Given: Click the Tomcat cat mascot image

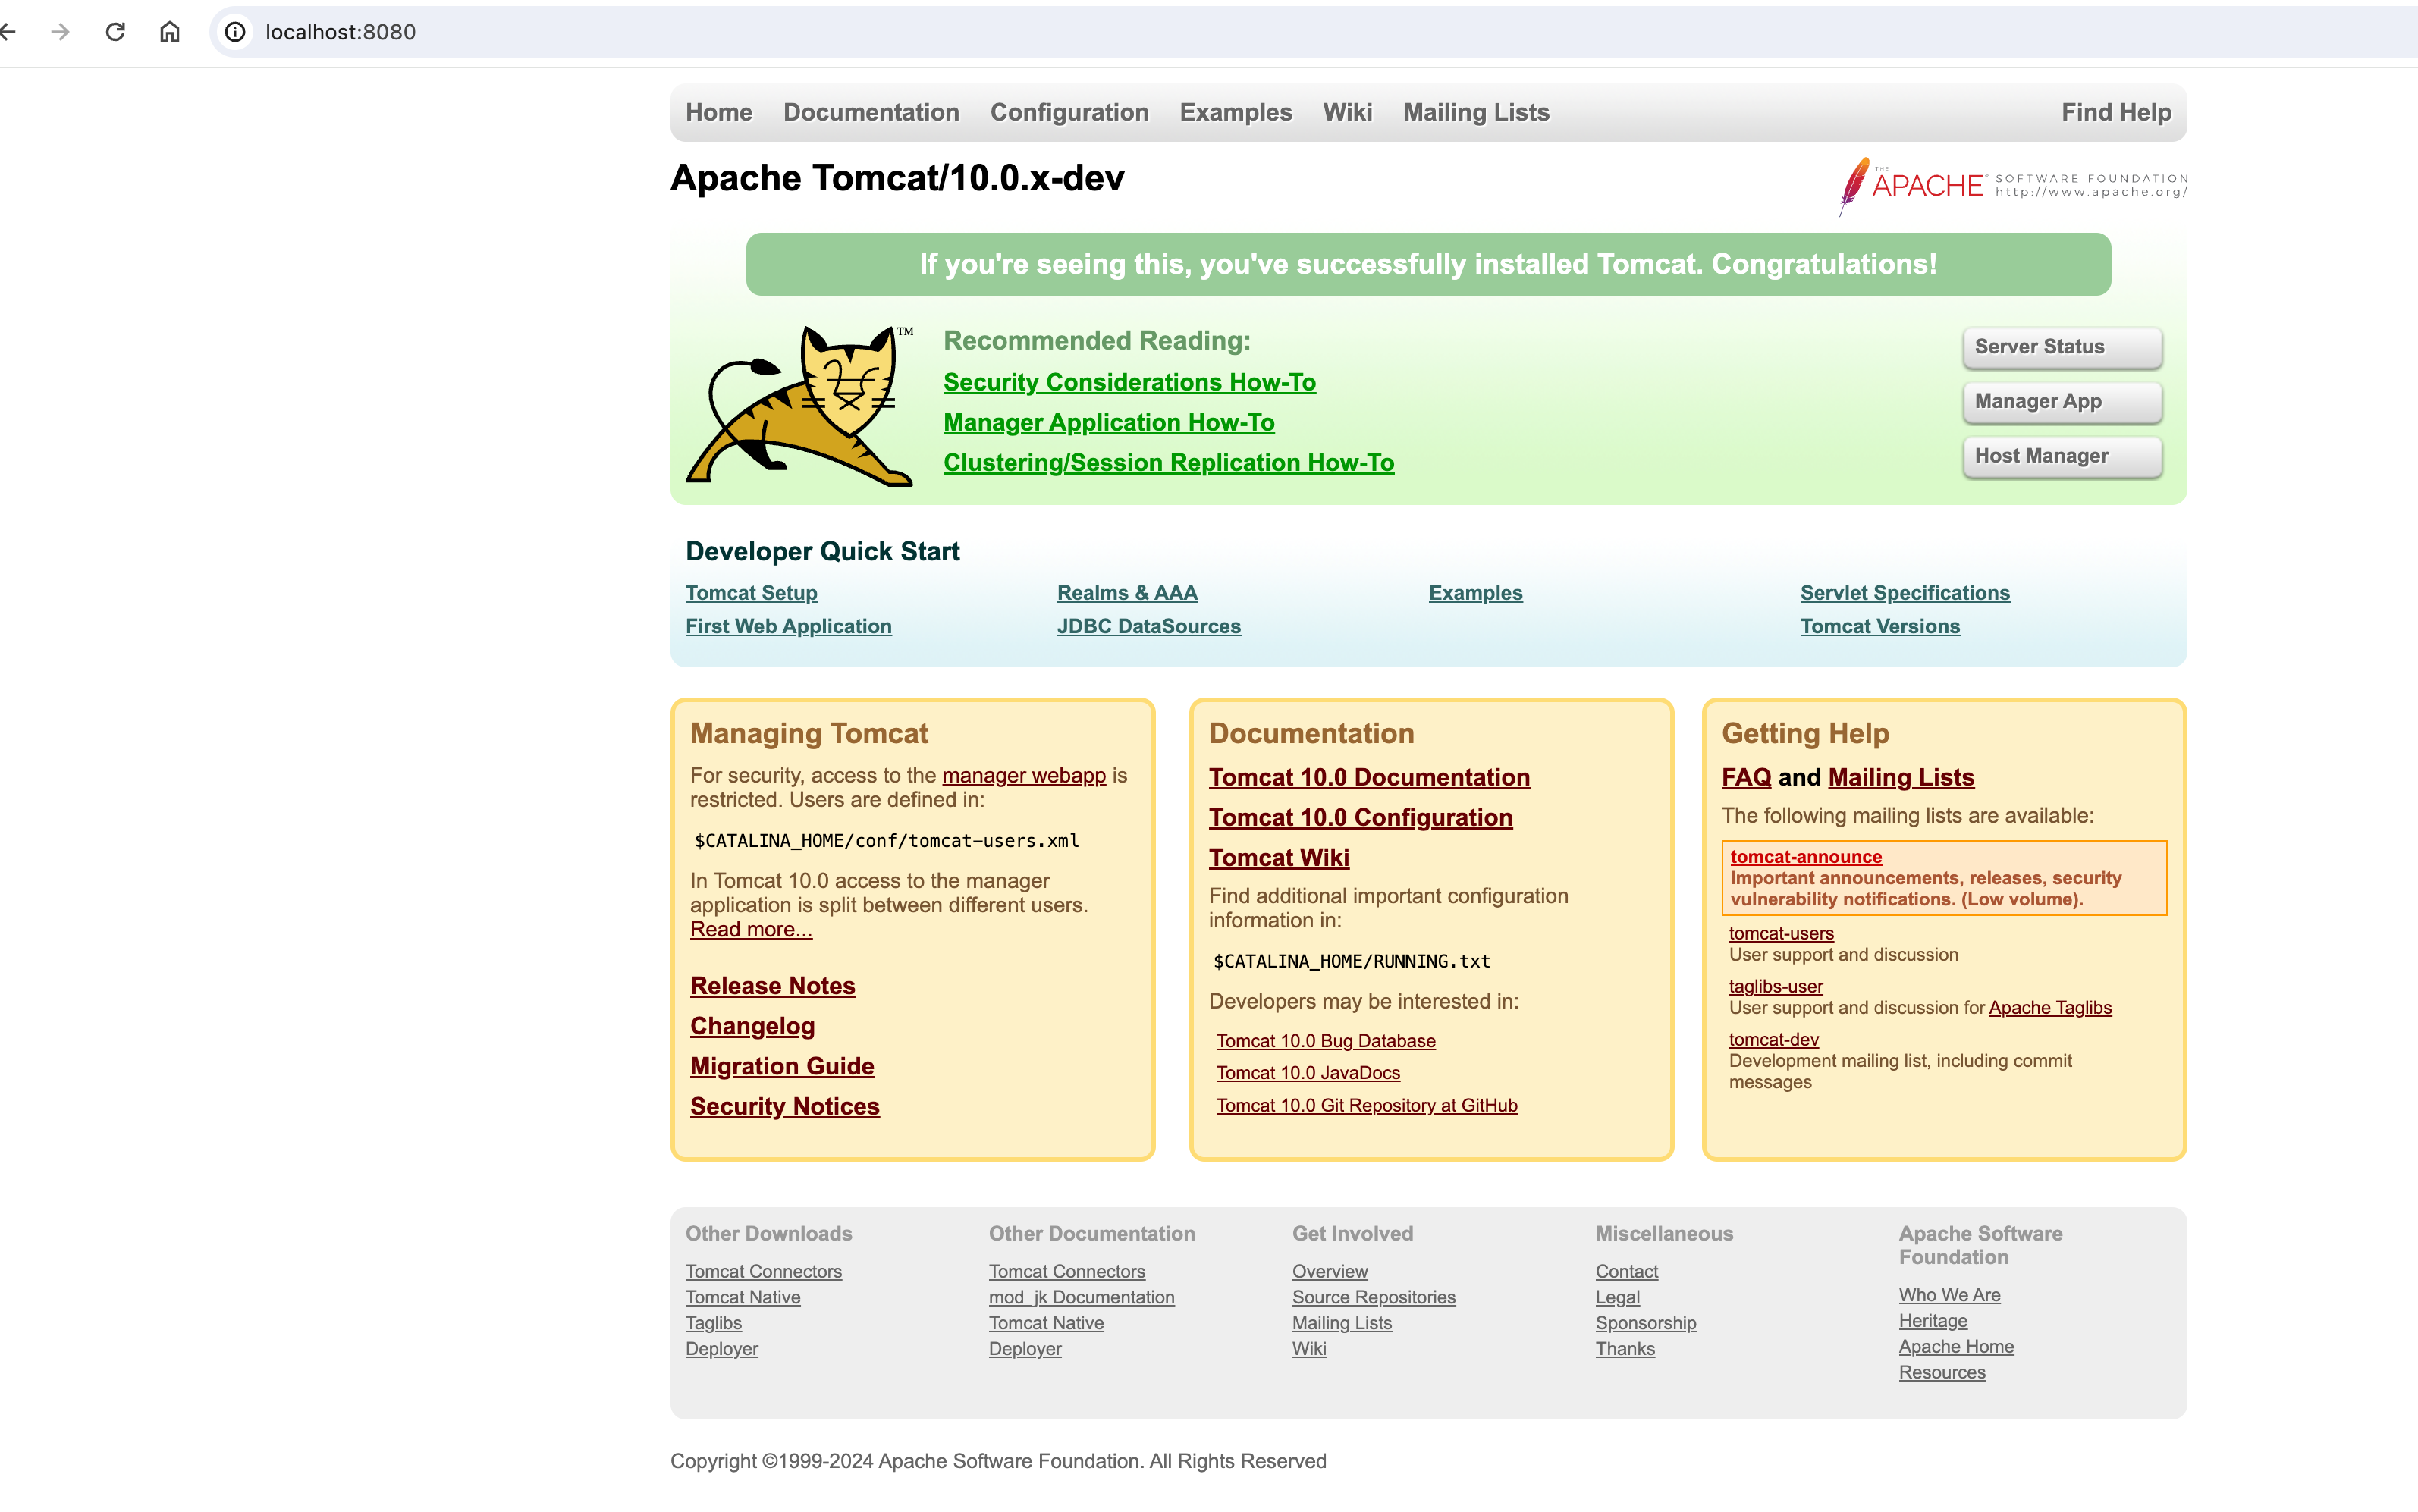Looking at the screenshot, I should pyautogui.click(x=799, y=406).
